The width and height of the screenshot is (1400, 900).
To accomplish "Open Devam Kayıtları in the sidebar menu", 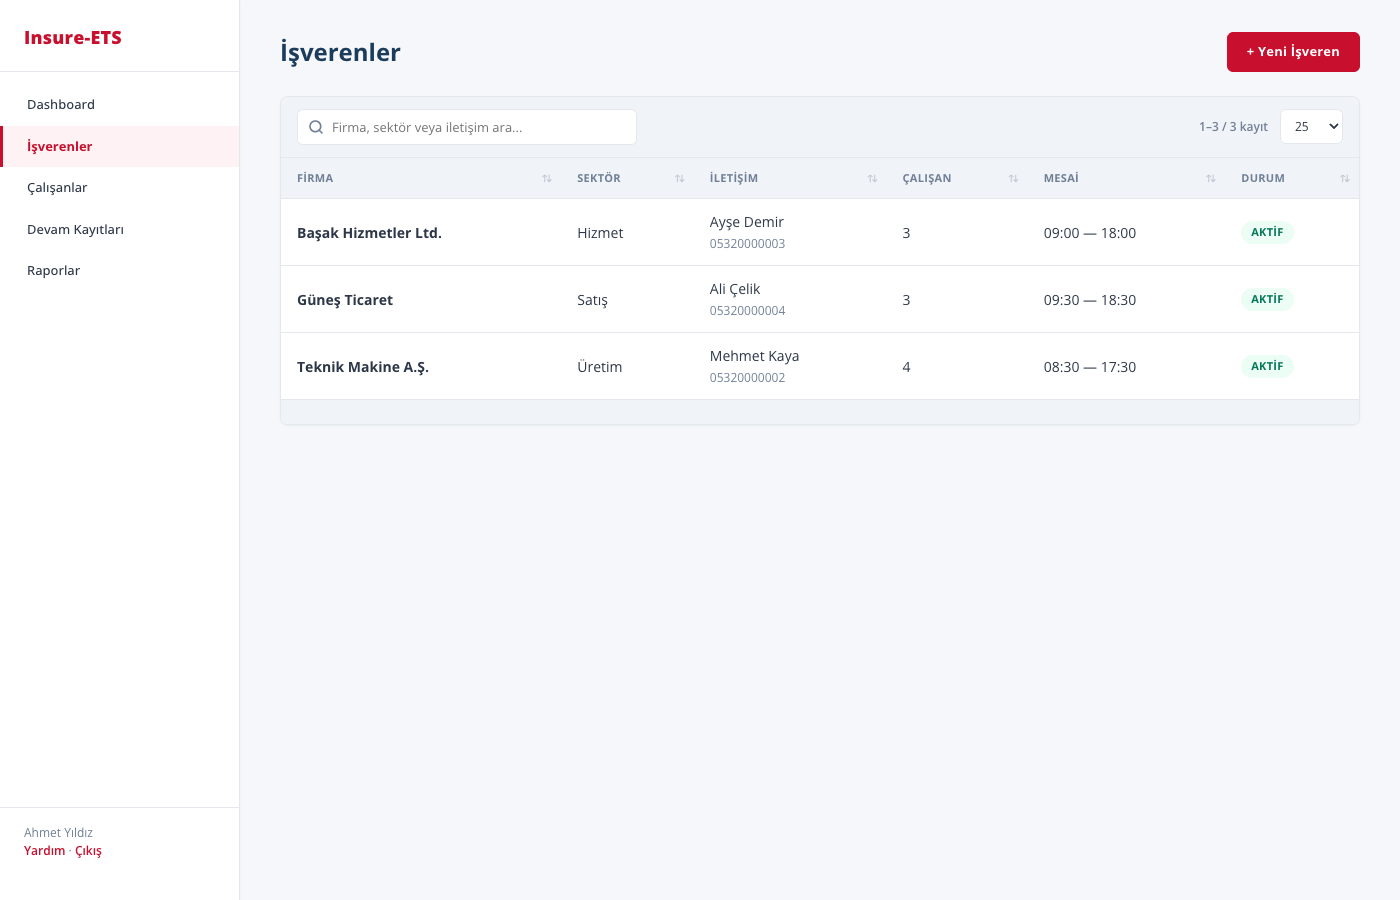I will [75, 229].
